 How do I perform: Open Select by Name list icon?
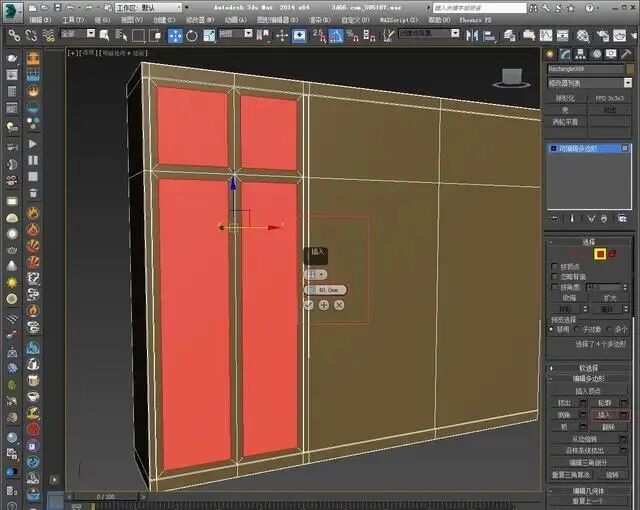(121, 36)
